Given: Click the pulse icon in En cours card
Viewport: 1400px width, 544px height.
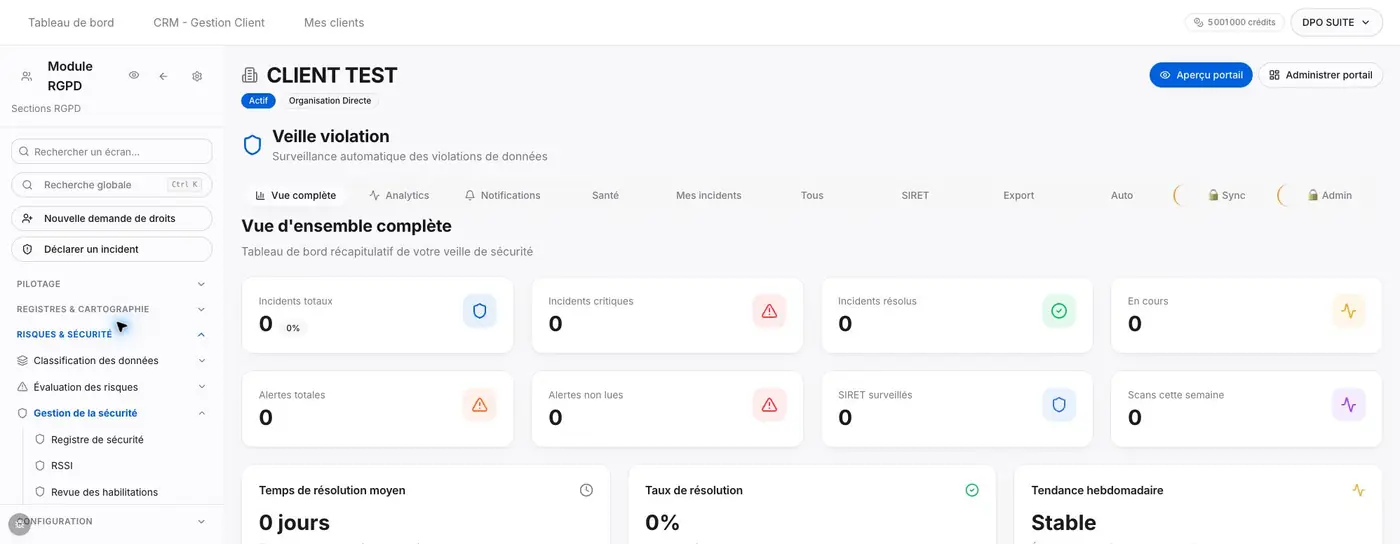Looking at the screenshot, I should (x=1349, y=311).
